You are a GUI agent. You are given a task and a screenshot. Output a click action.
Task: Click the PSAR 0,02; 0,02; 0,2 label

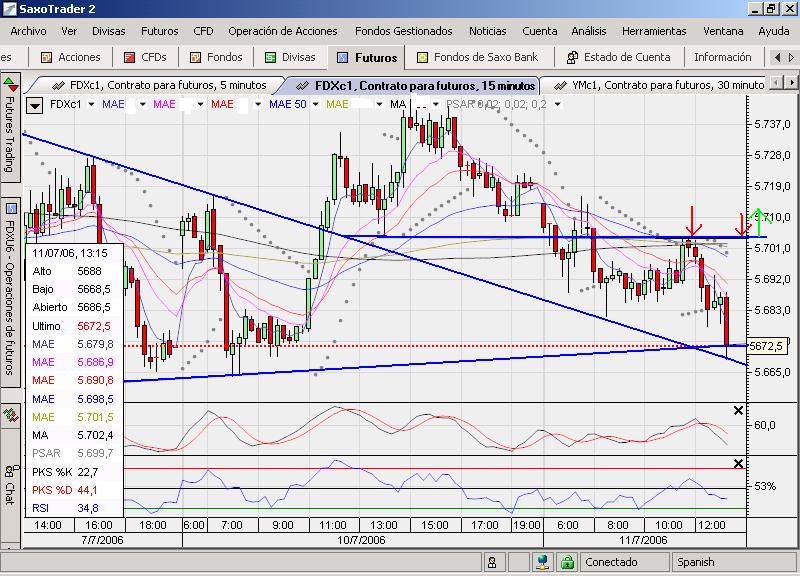click(x=496, y=105)
